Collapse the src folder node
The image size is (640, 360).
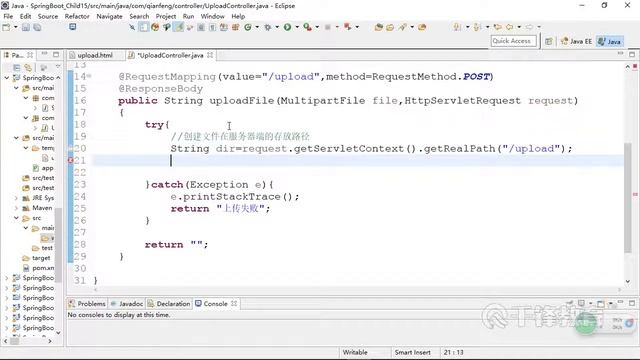pos(16,218)
